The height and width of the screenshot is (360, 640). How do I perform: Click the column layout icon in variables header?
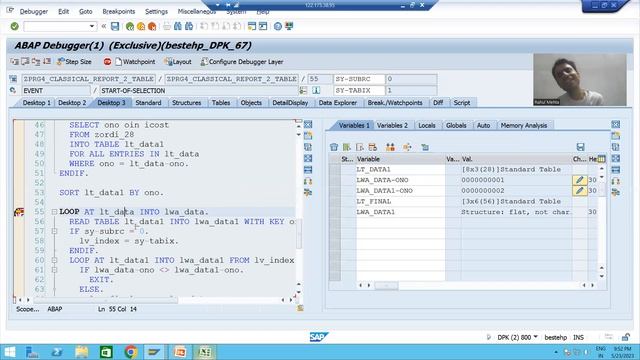pyautogui.click(x=601, y=159)
